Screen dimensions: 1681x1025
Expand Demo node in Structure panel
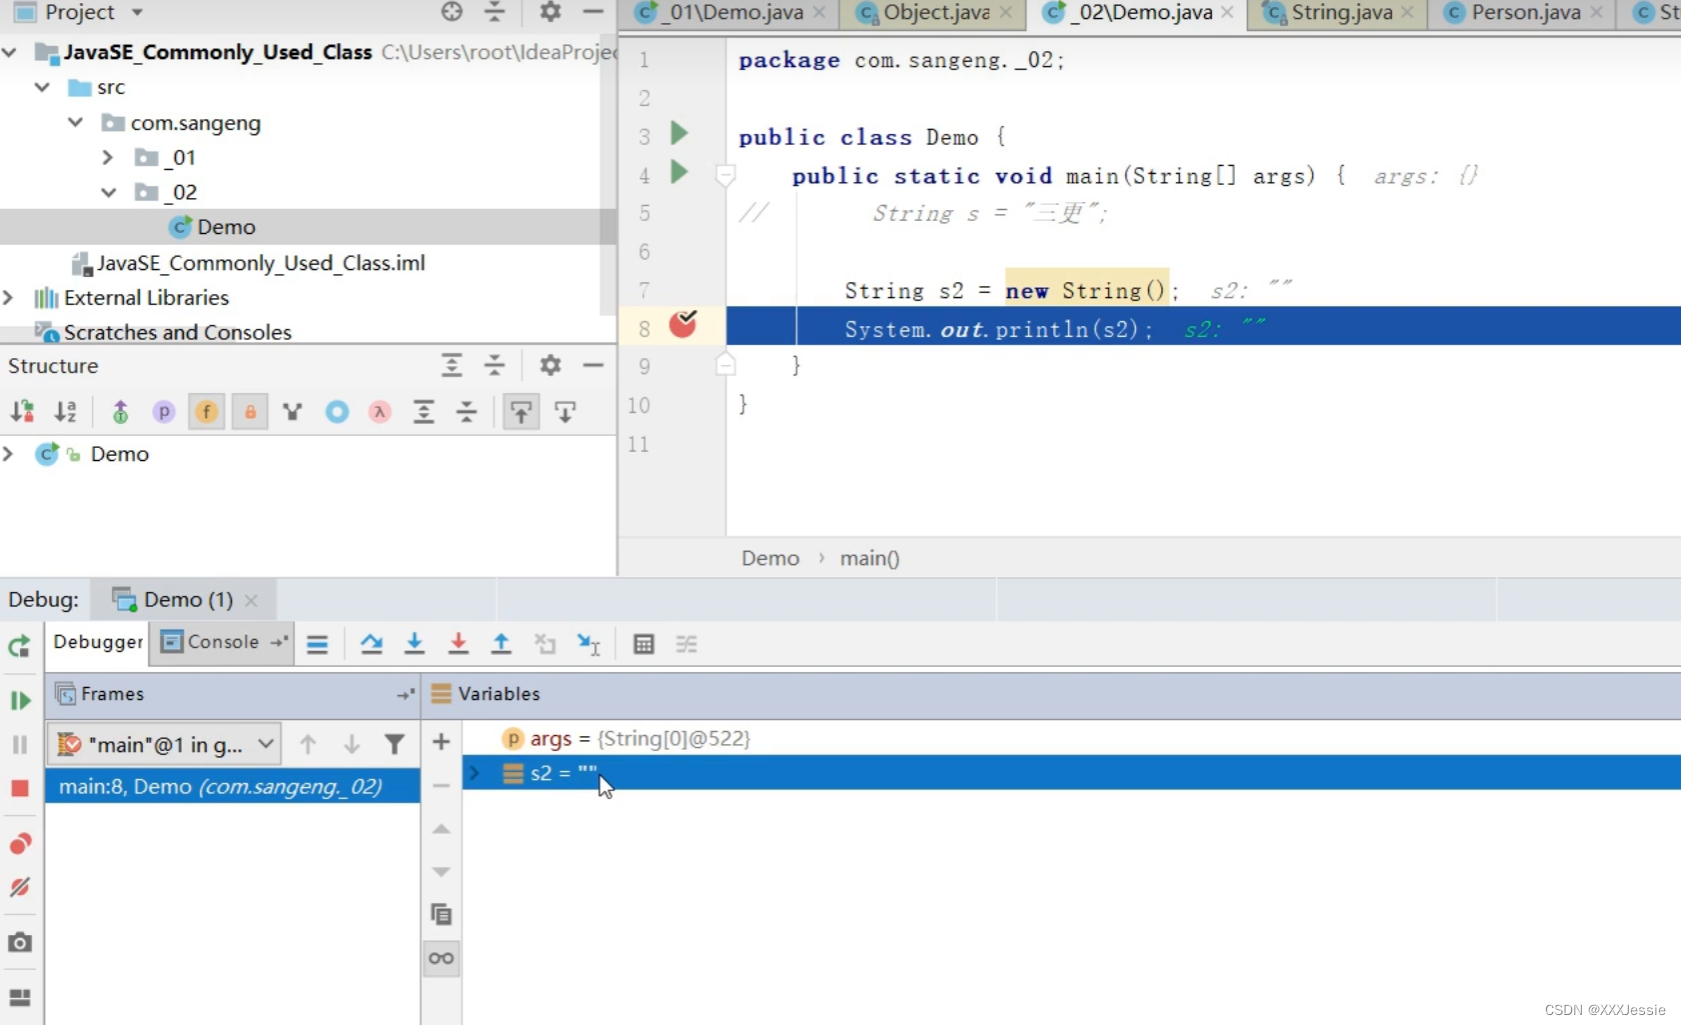(x=9, y=454)
